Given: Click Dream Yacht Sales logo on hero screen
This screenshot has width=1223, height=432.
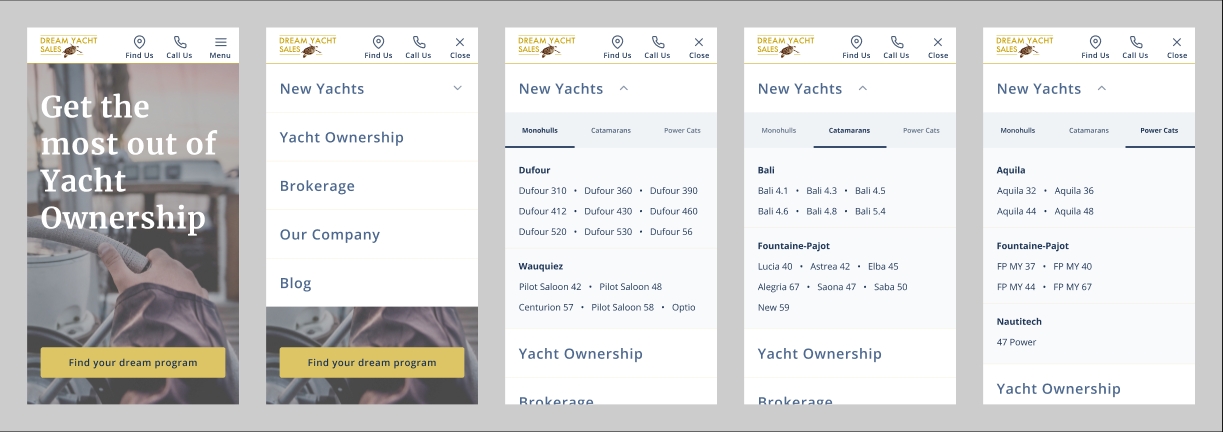Looking at the screenshot, I should click(62, 46).
